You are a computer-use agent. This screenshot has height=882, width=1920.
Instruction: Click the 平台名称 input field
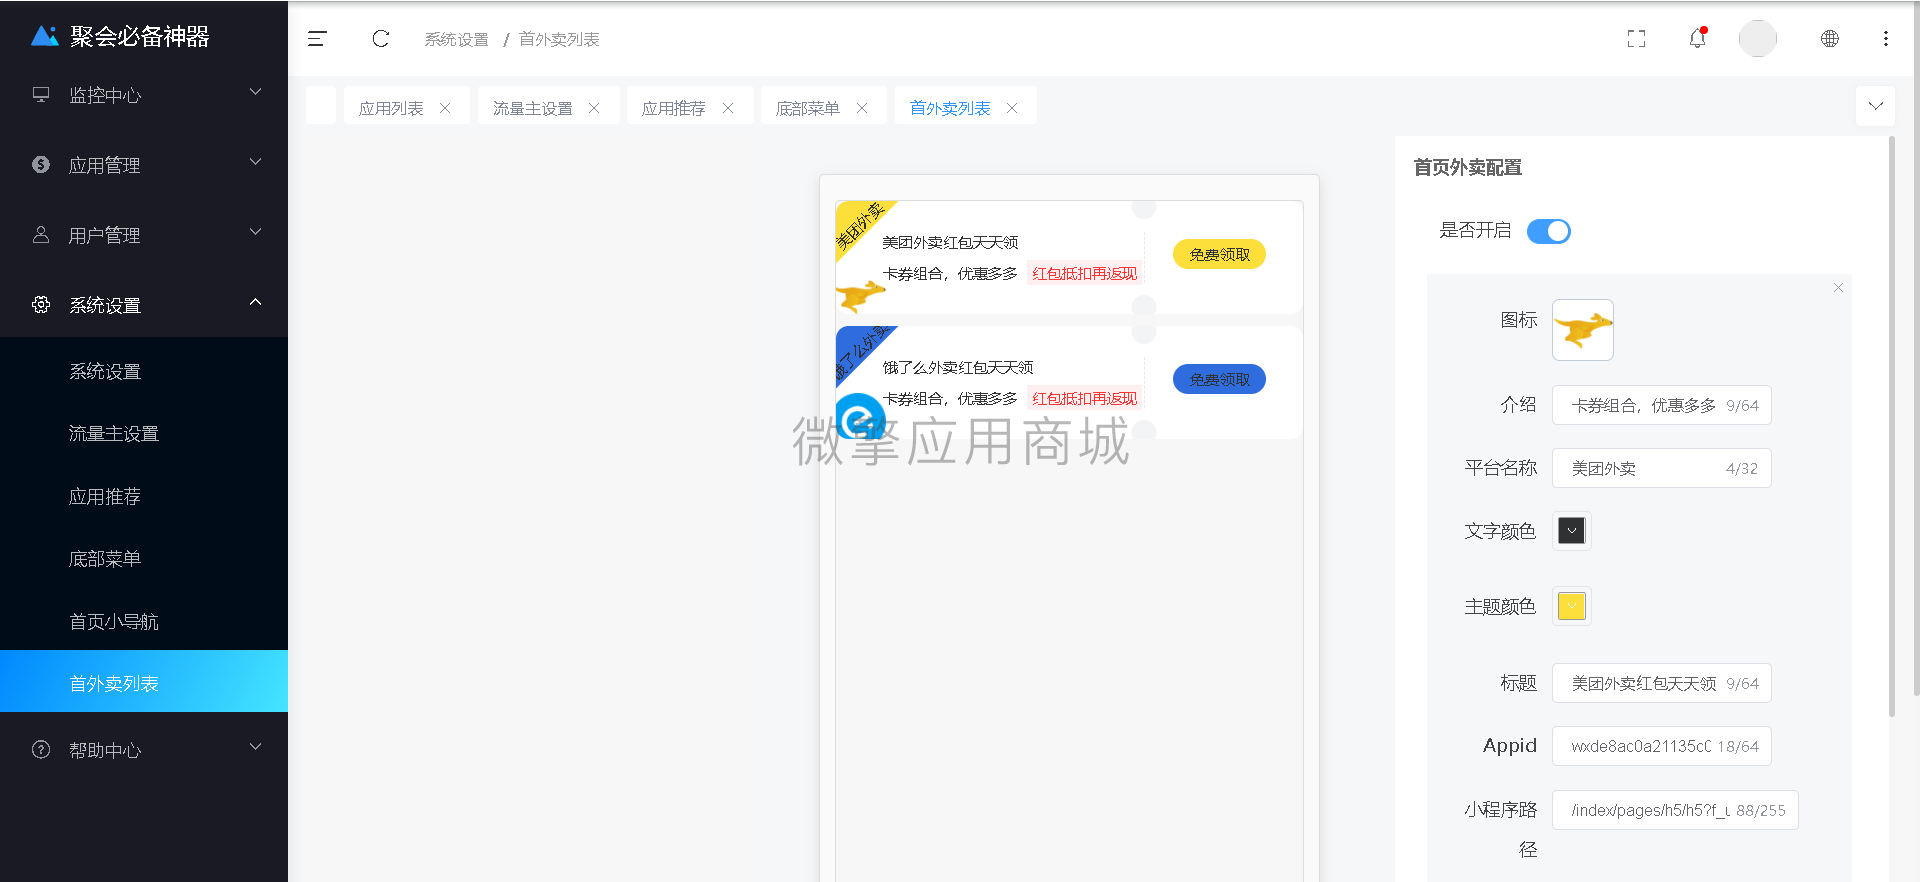[x=1662, y=468]
